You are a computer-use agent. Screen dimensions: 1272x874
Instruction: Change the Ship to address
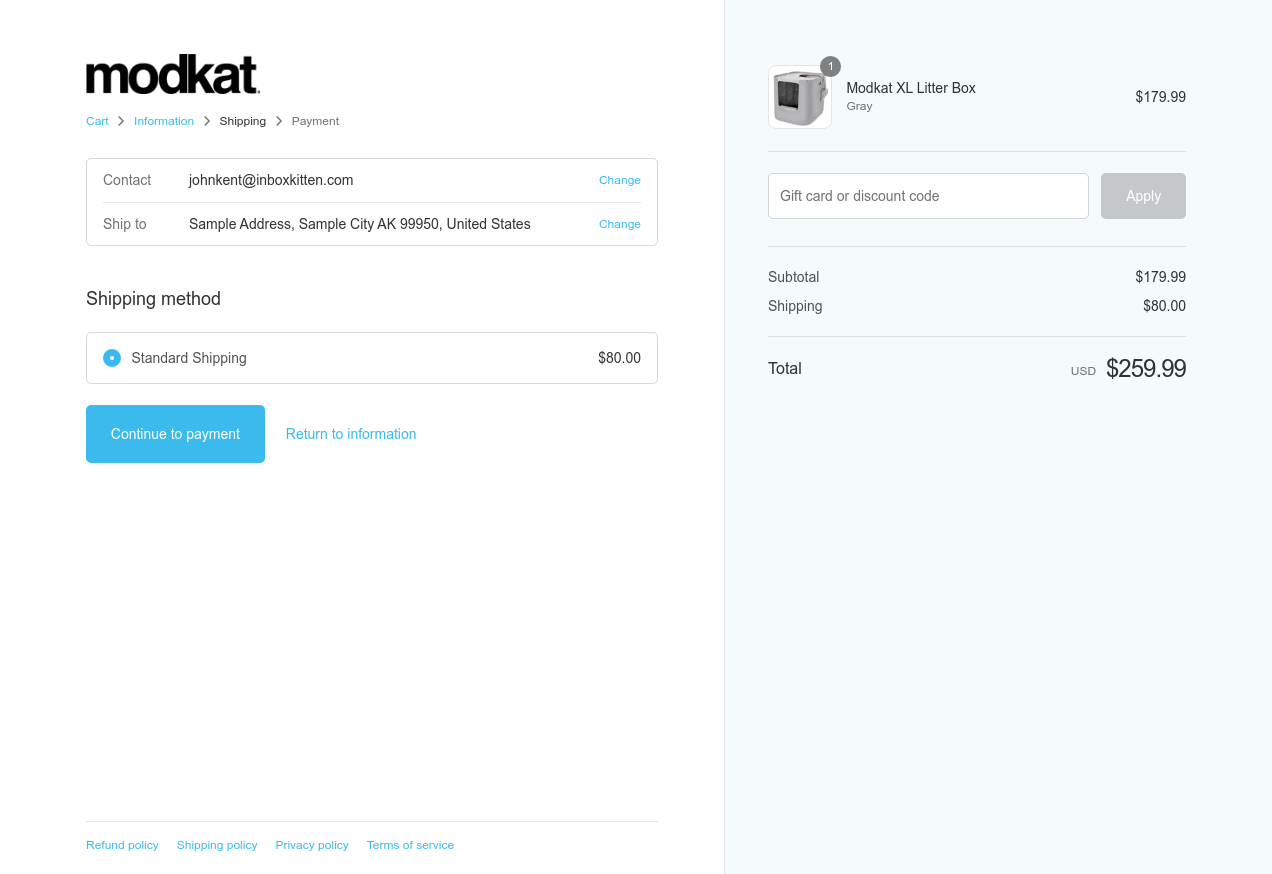pos(619,224)
